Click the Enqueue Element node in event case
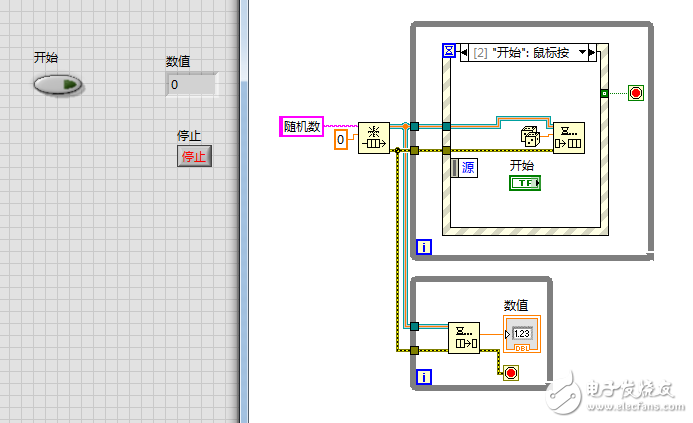 pyautogui.click(x=569, y=138)
